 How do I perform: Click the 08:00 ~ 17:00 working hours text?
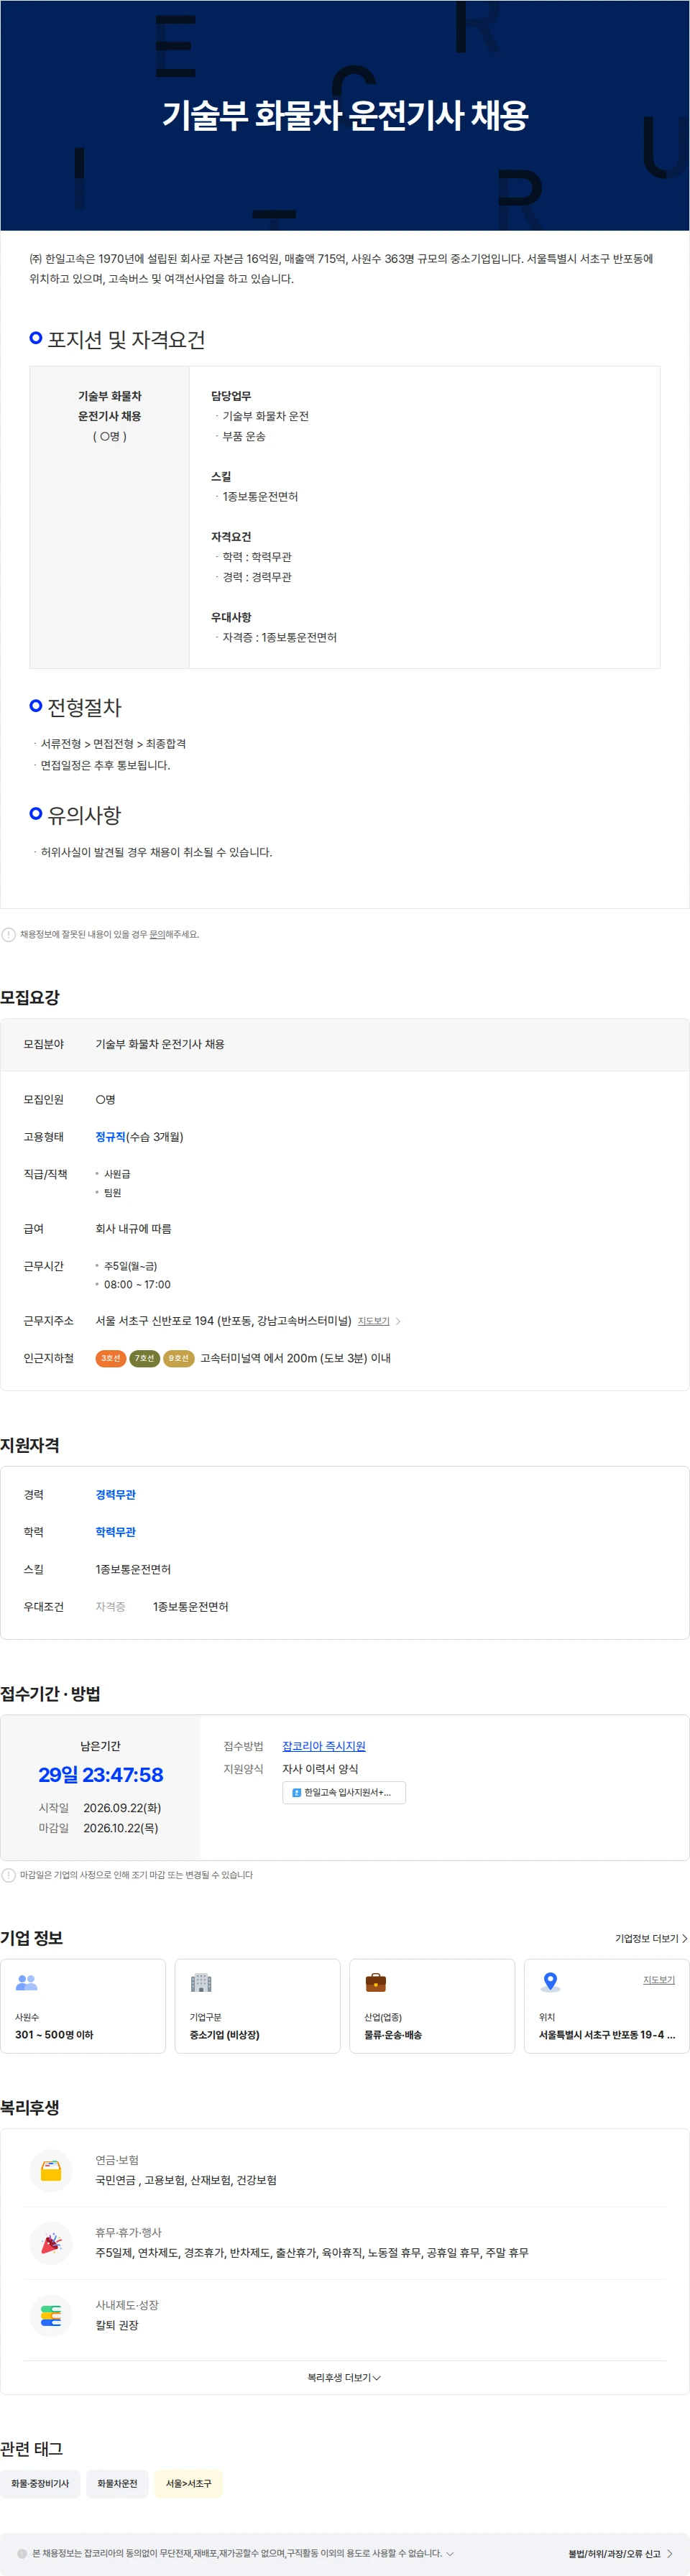pos(137,1284)
